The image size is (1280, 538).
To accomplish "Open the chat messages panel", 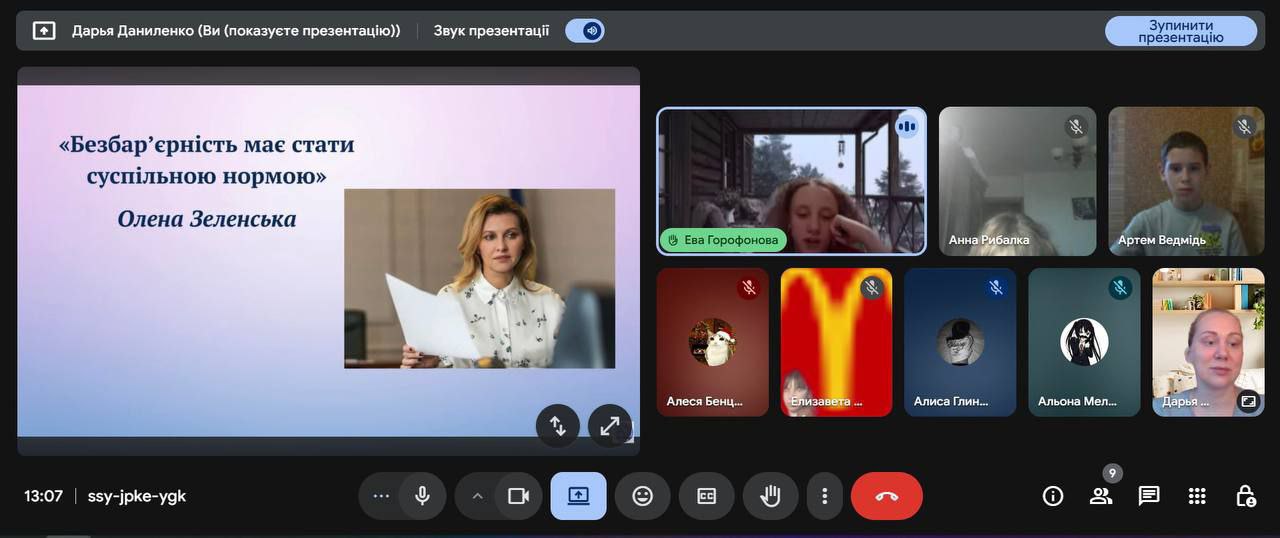I will [1149, 496].
